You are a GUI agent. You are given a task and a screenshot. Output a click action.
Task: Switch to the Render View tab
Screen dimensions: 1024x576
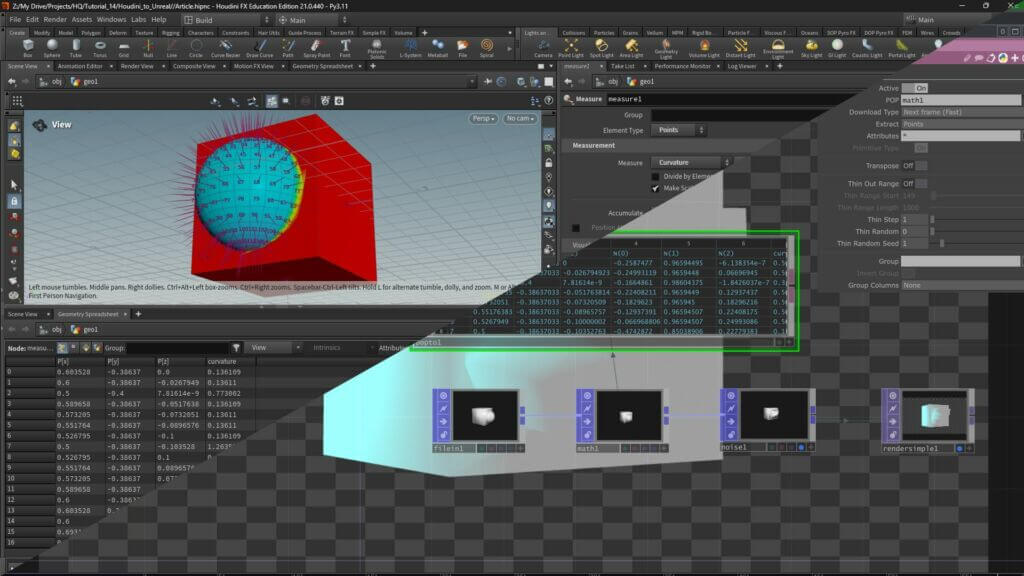137,66
